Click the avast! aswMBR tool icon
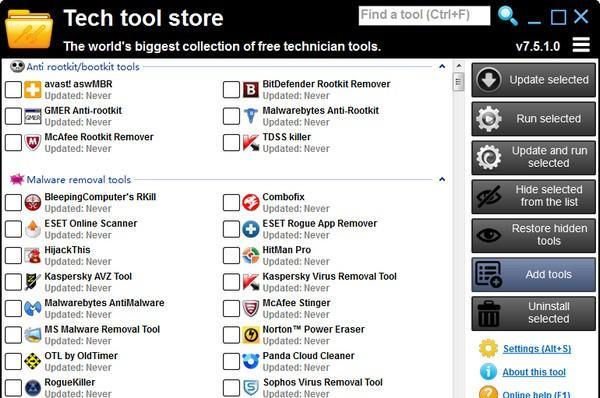The width and height of the screenshot is (600, 398). pos(33,90)
